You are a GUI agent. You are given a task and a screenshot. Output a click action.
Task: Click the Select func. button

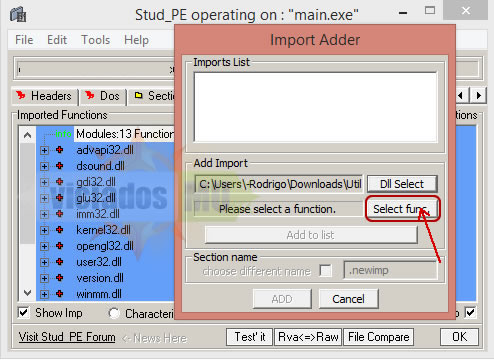pos(403,209)
